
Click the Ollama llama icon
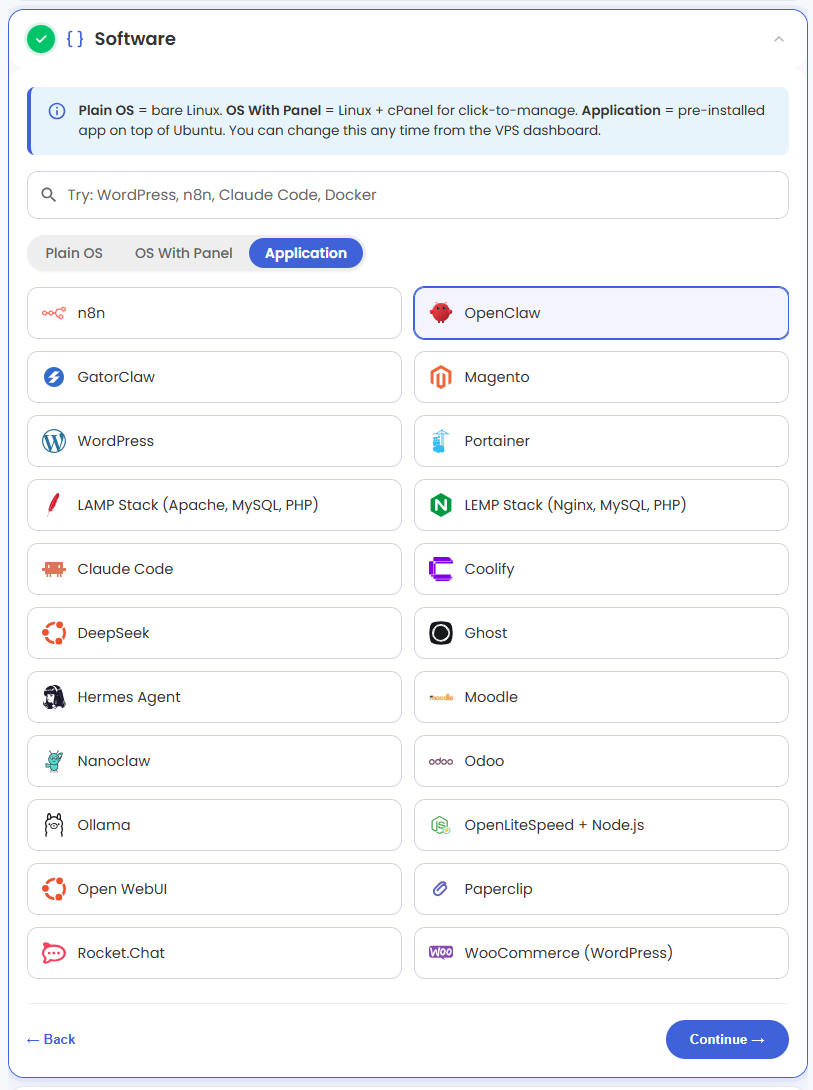(x=54, y=824)
